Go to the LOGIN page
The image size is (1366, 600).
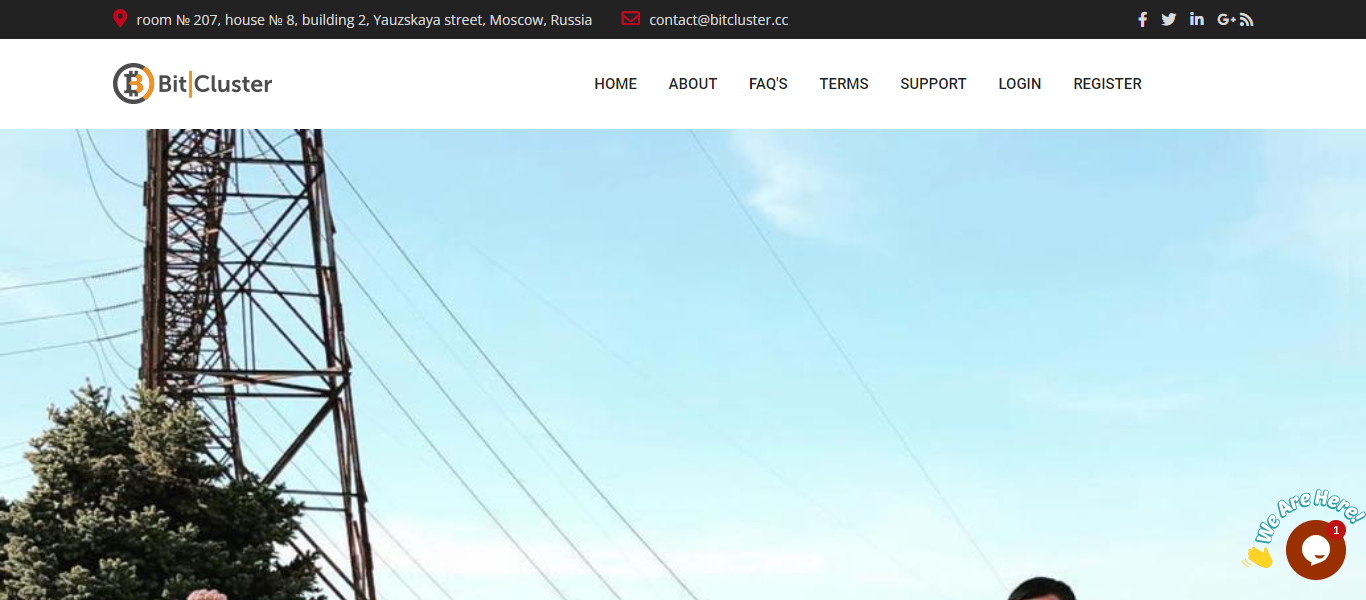pos(1019,84)
